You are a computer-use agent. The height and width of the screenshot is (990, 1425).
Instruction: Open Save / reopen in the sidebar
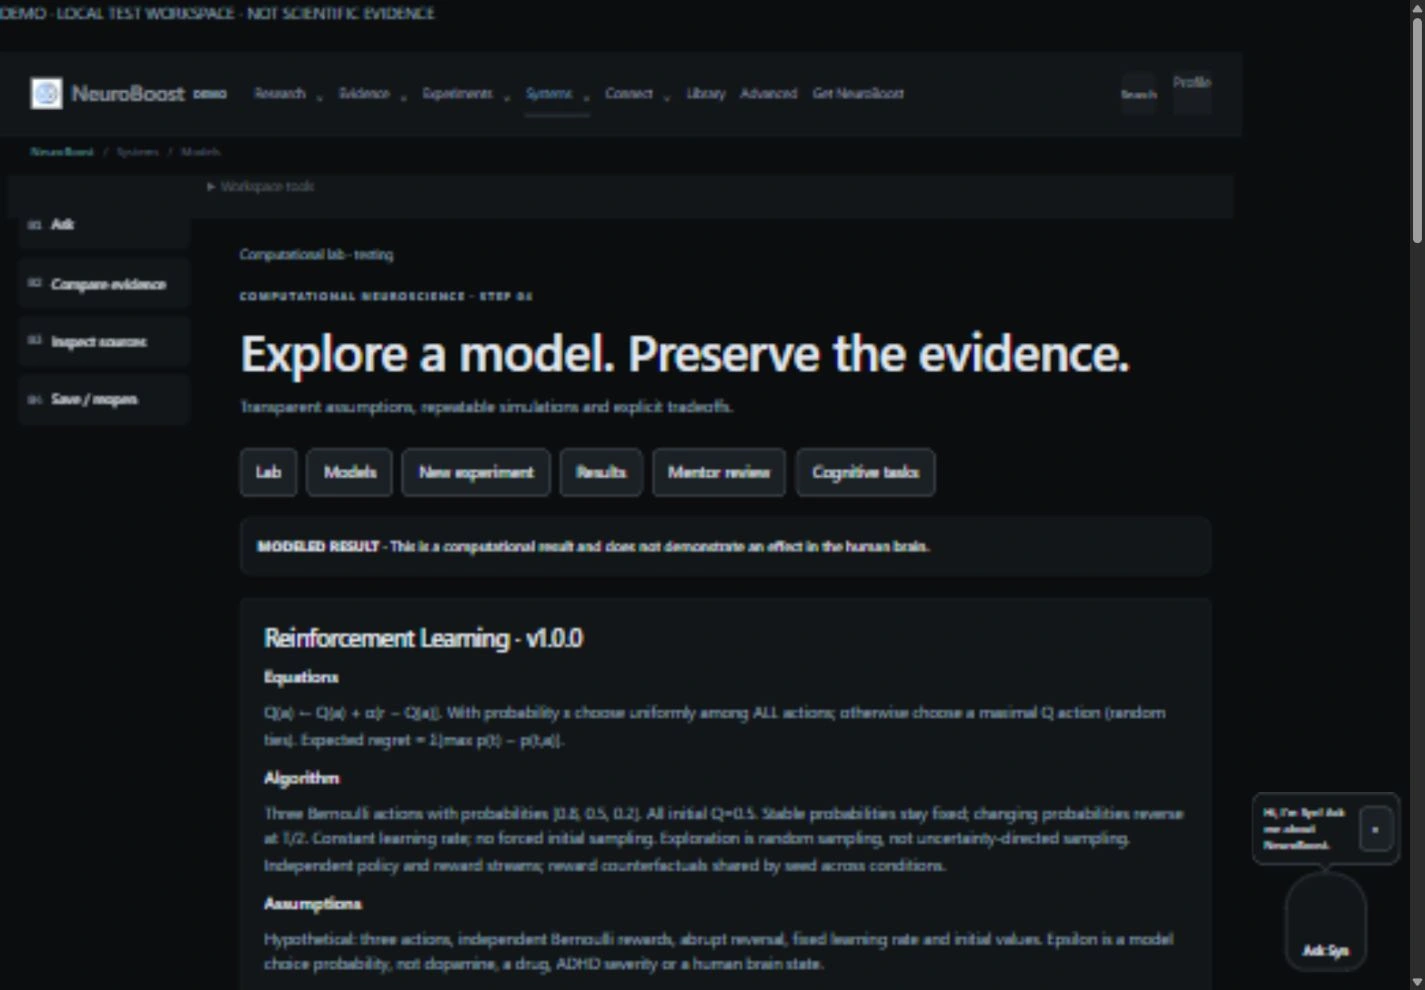click(104, 399)
